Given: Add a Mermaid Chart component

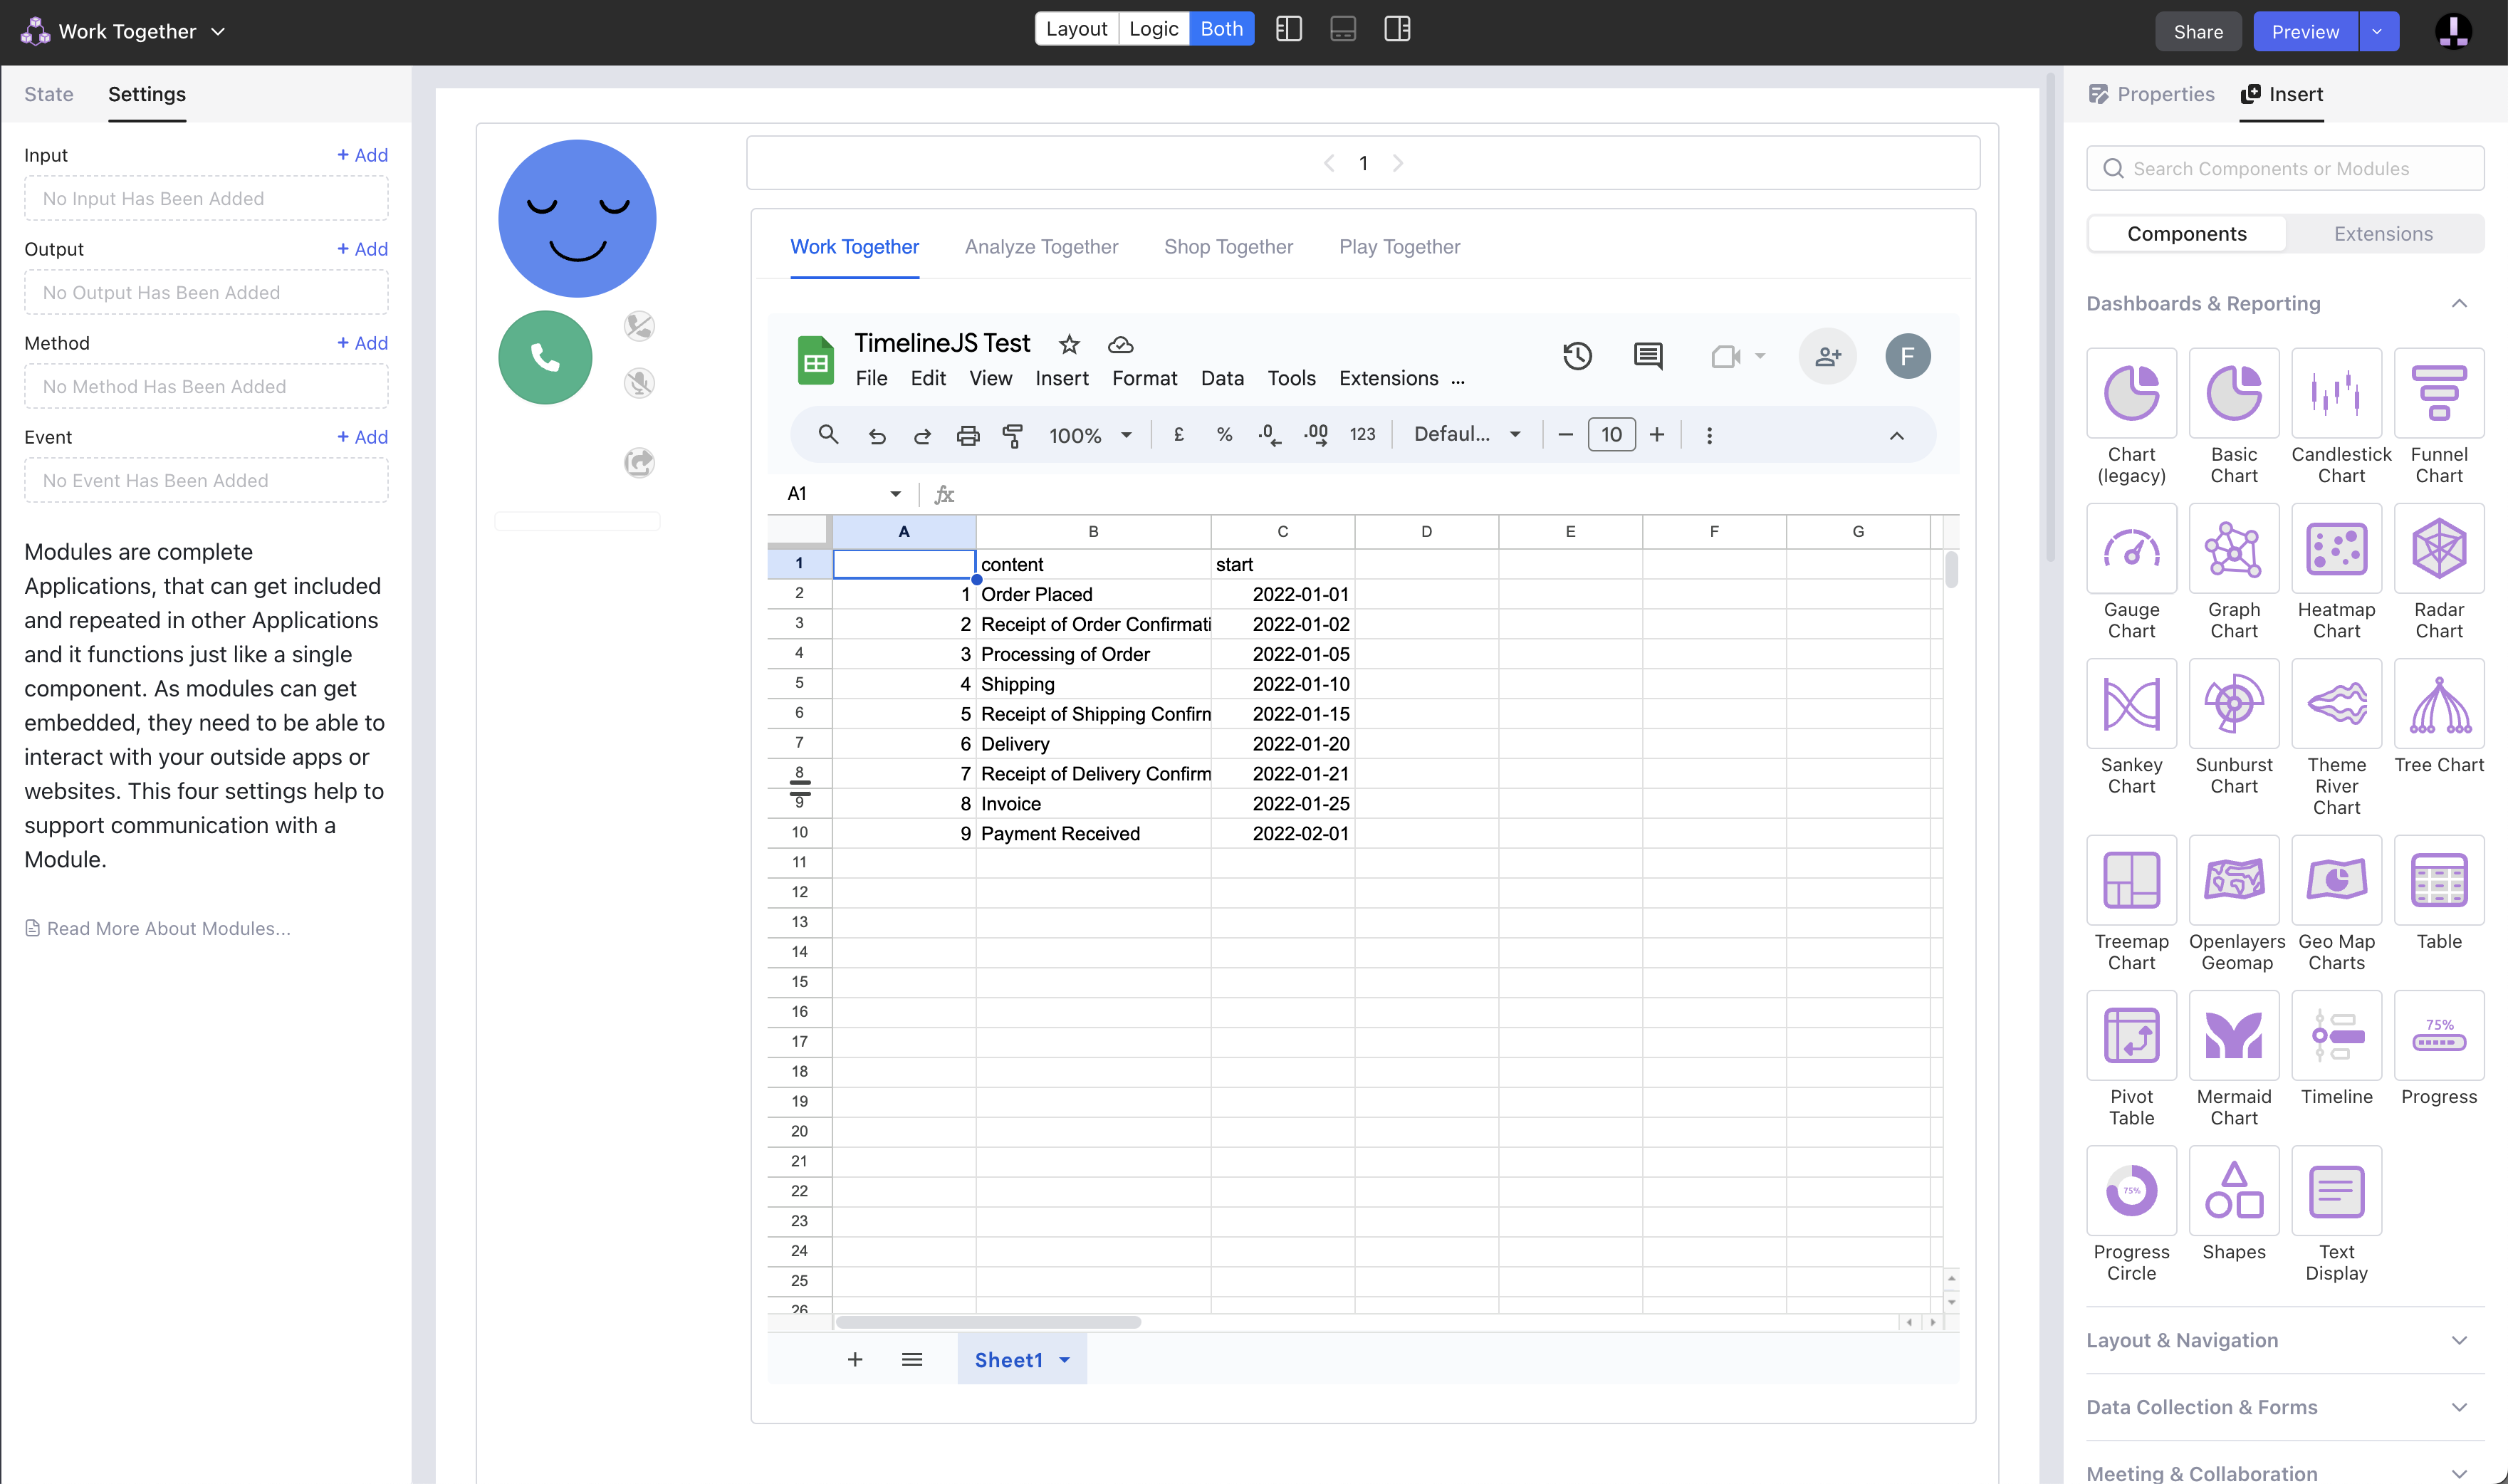Looking at the screenshot, I should [2233, 1036].
